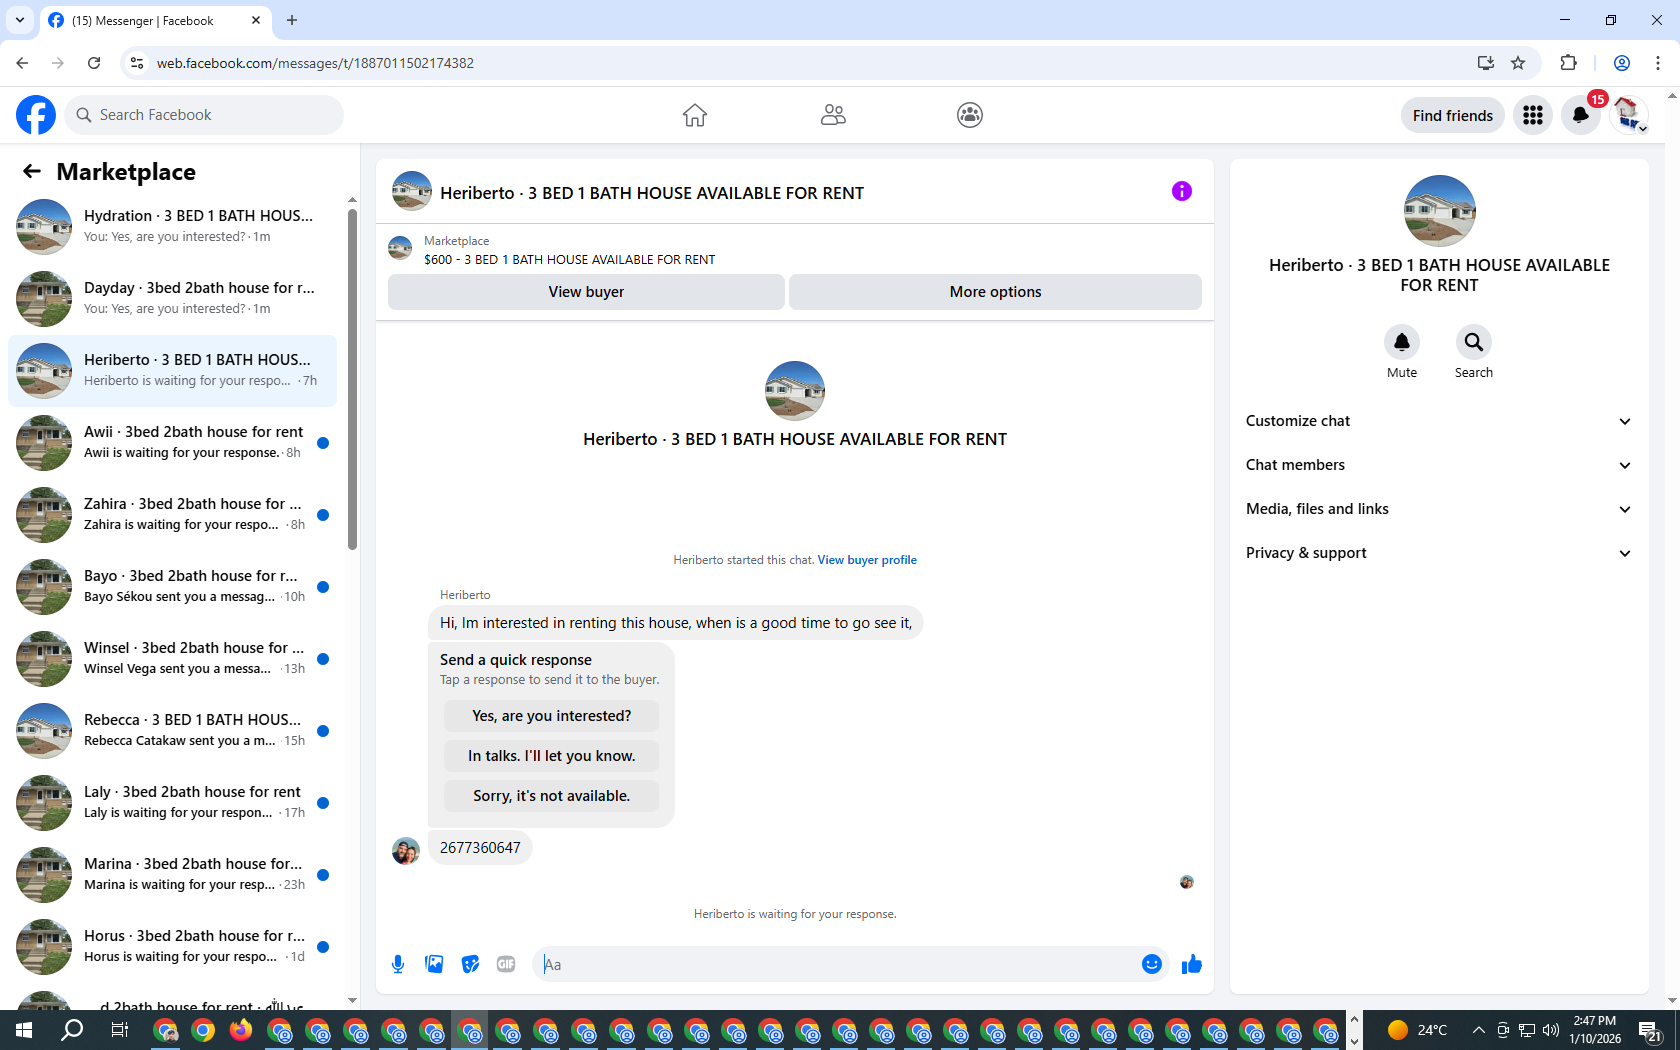This screenshot has height=1050, width=1680.
Task: Open Rebecca conversation in chat list
Action: point(172,731)
